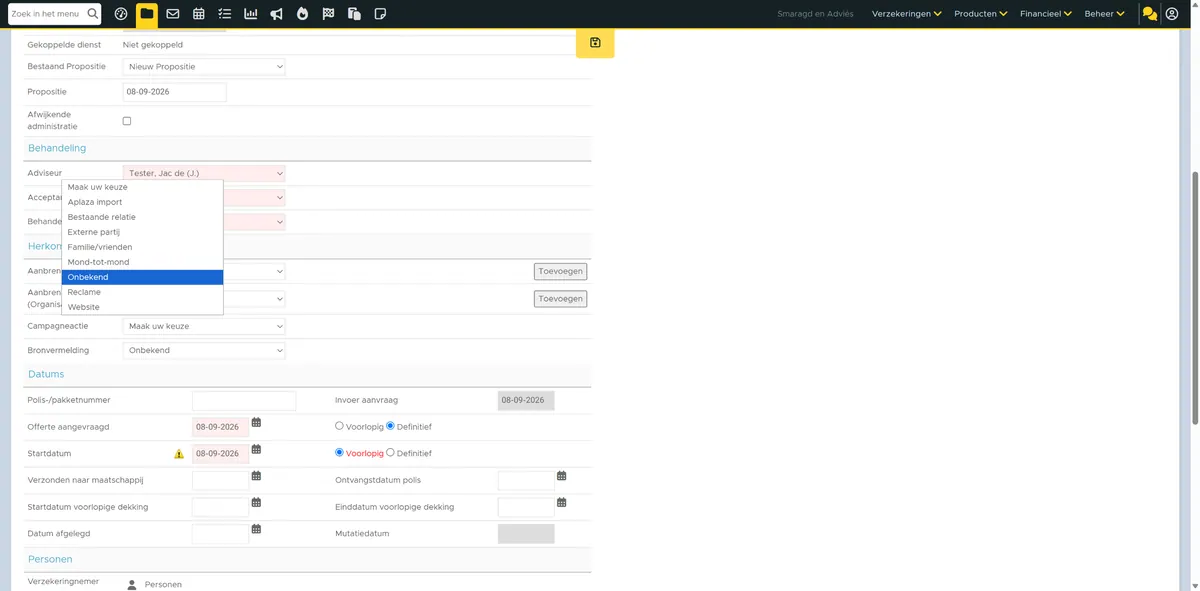The height and width of the screenshot is (591, 1200).
Task: Expand the Producten menu
Action: 981,14
